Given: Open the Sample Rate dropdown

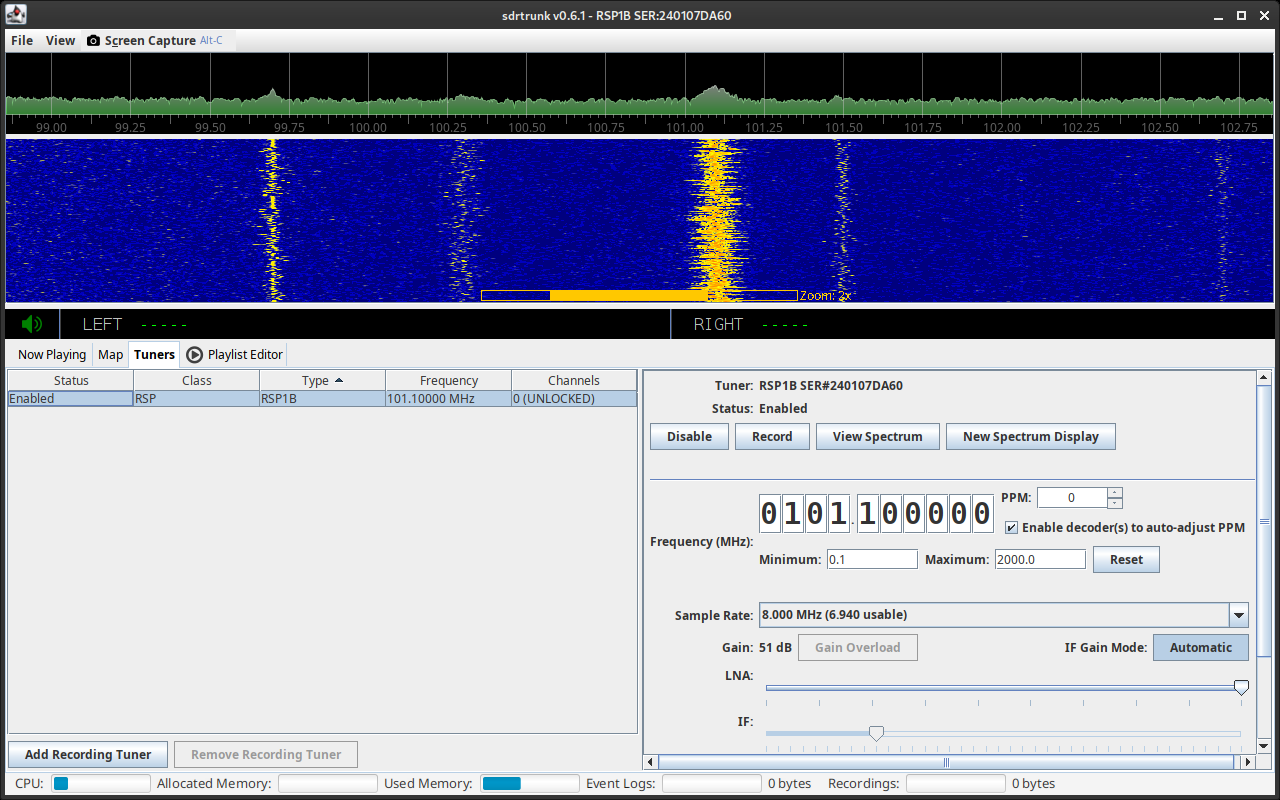Looking at the screenshot, I should pos(1239,615).
